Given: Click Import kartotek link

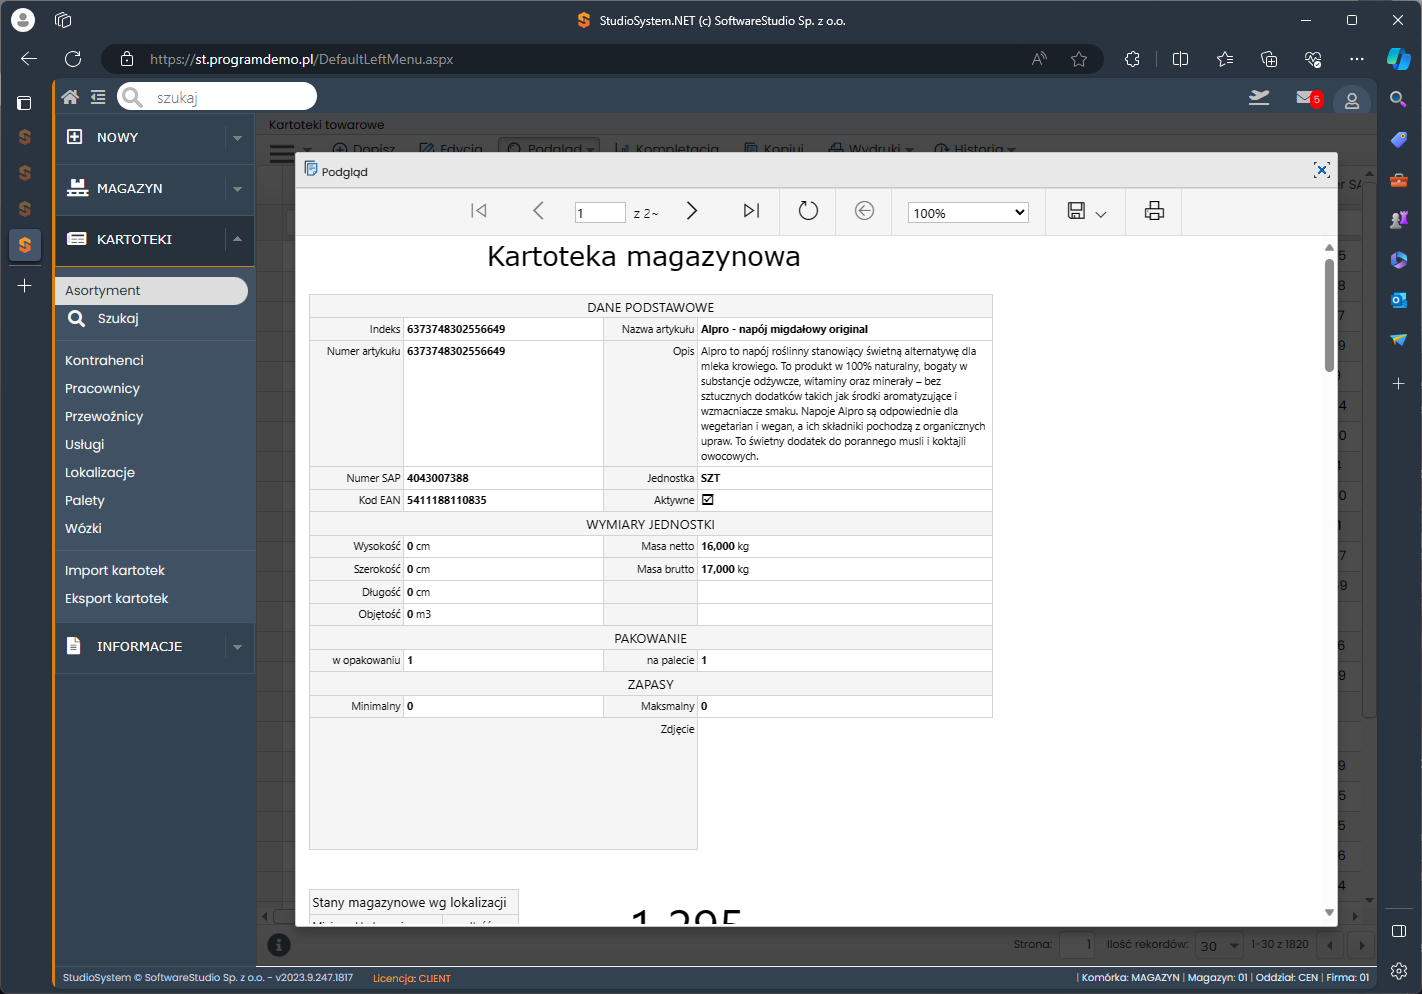Looking at the screenshot, I should tap(115, 570).
